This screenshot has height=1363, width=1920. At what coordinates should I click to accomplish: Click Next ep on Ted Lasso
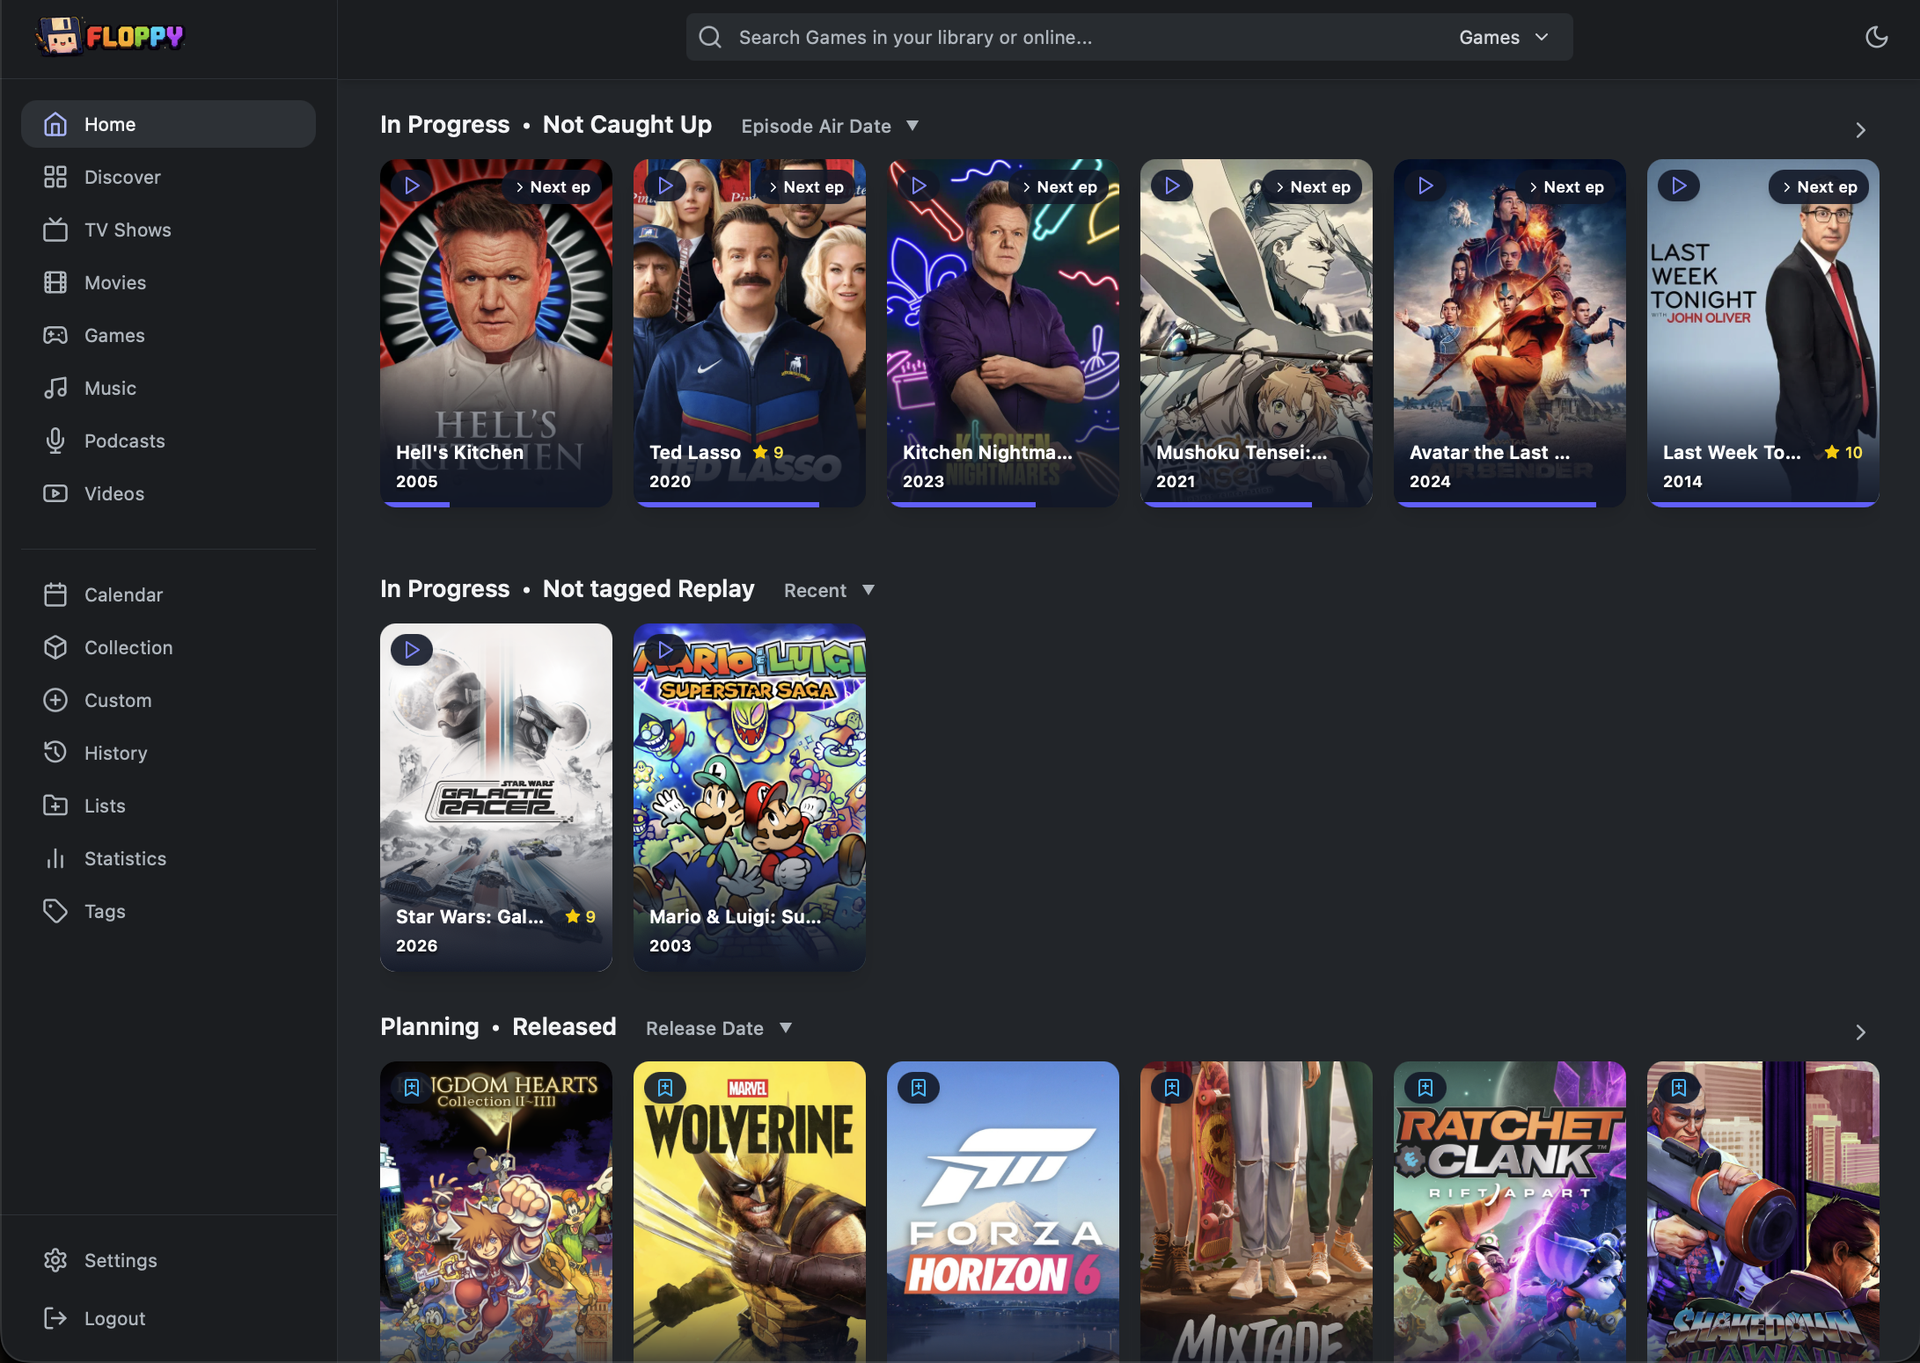click(806, 187)
